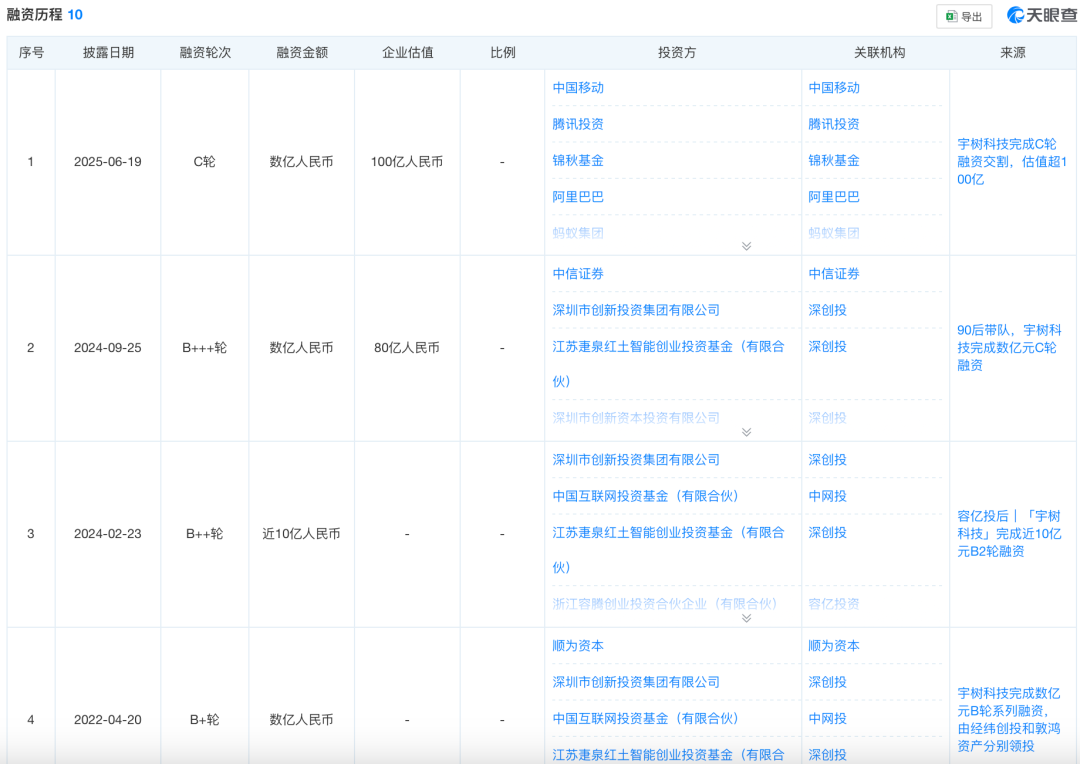Open 顺为资本 in the 投资方 column

(578, 646)
